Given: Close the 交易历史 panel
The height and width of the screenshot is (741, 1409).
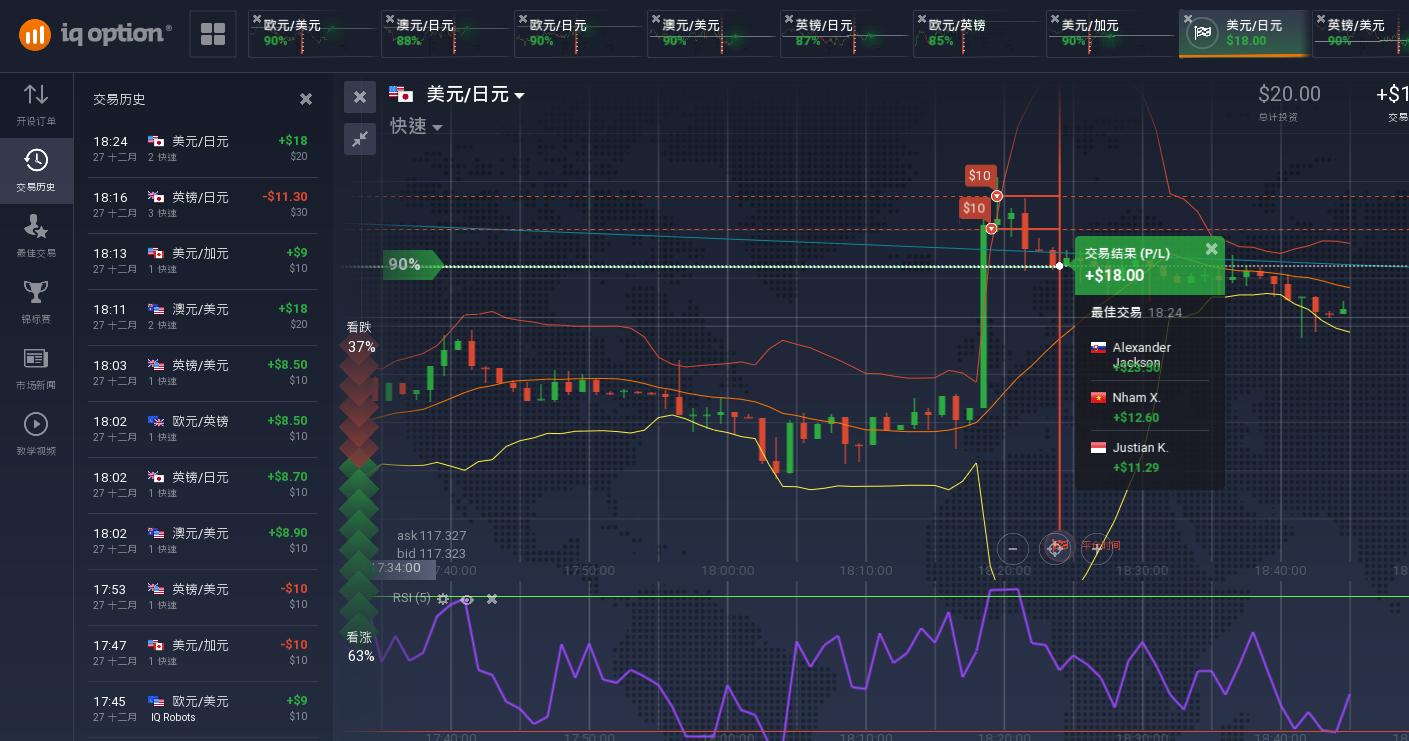Looking at the screenshot, I should 306,99.
